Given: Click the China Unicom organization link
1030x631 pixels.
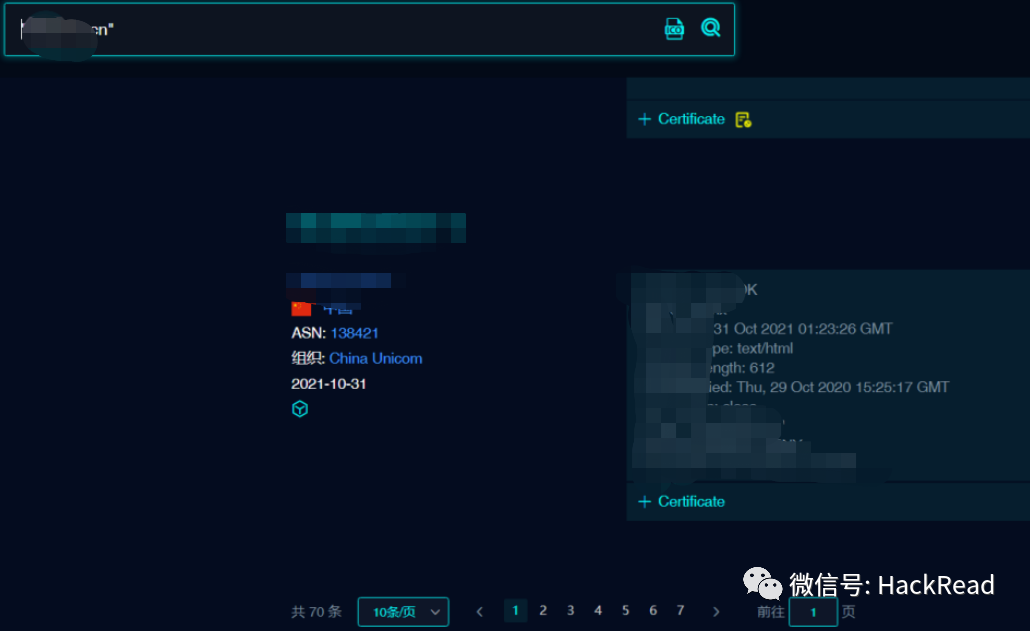Looking at the screenshot, I should pos(375,358).
